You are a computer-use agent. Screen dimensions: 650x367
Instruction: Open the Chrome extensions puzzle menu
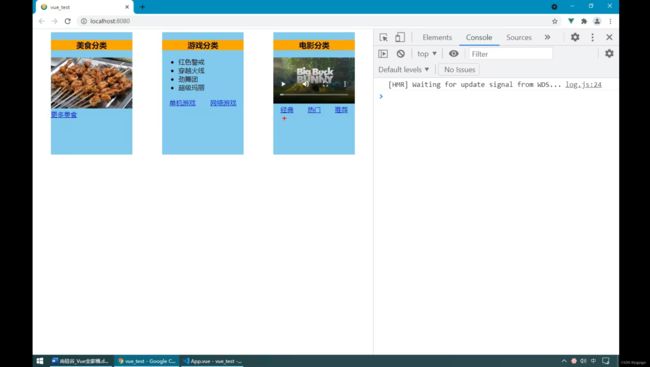(584, 21)
